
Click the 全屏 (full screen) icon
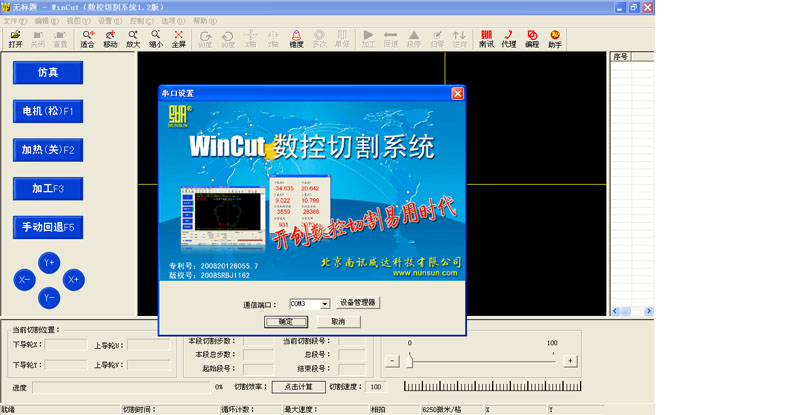coord(178,39)
